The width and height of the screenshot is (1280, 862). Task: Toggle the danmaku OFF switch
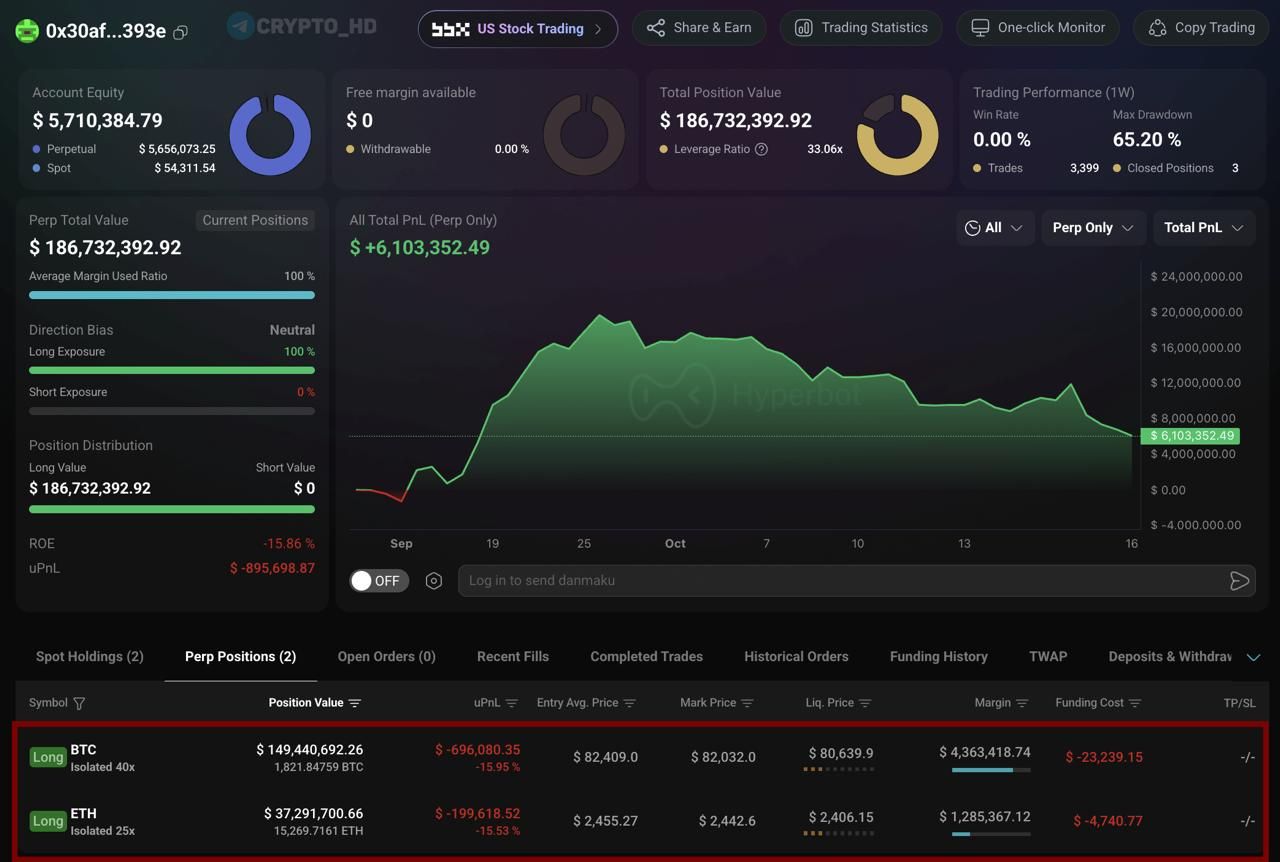379,581
